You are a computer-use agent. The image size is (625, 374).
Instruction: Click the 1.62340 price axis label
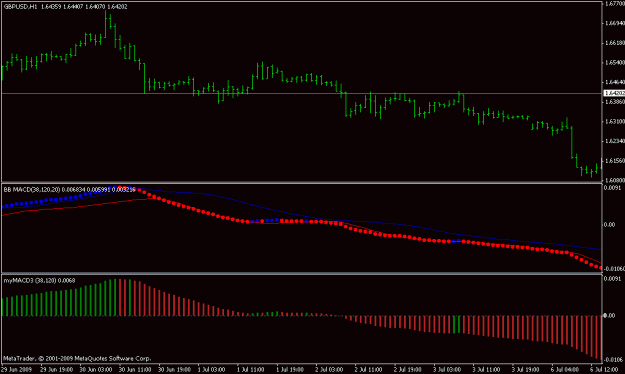point(615,141)
